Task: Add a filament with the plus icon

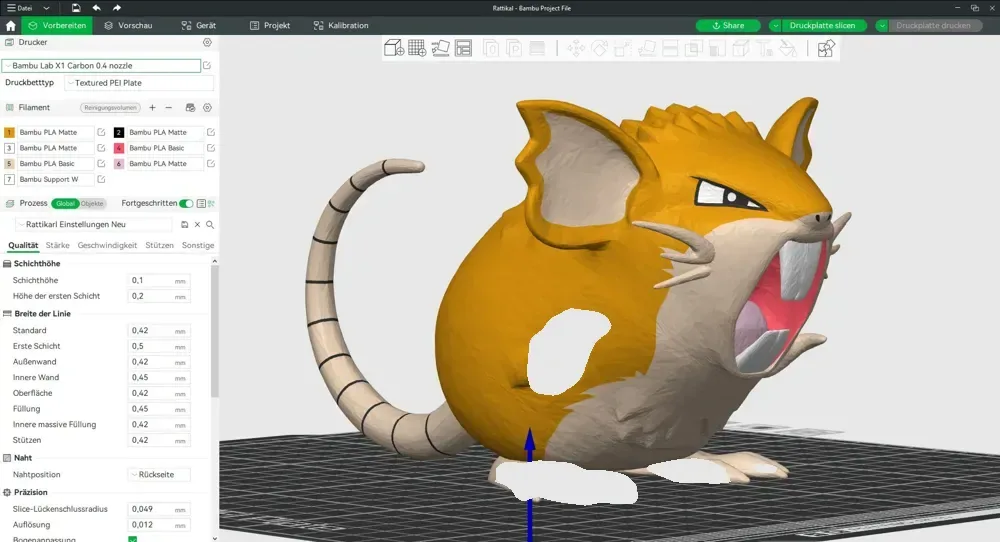Action: click(x=152, y=108)
